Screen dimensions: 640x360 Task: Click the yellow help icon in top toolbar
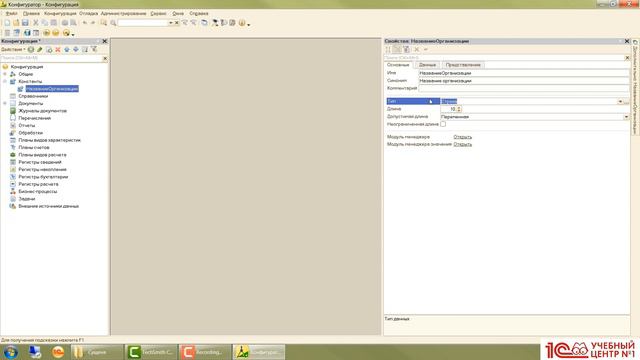coord(242,23)
